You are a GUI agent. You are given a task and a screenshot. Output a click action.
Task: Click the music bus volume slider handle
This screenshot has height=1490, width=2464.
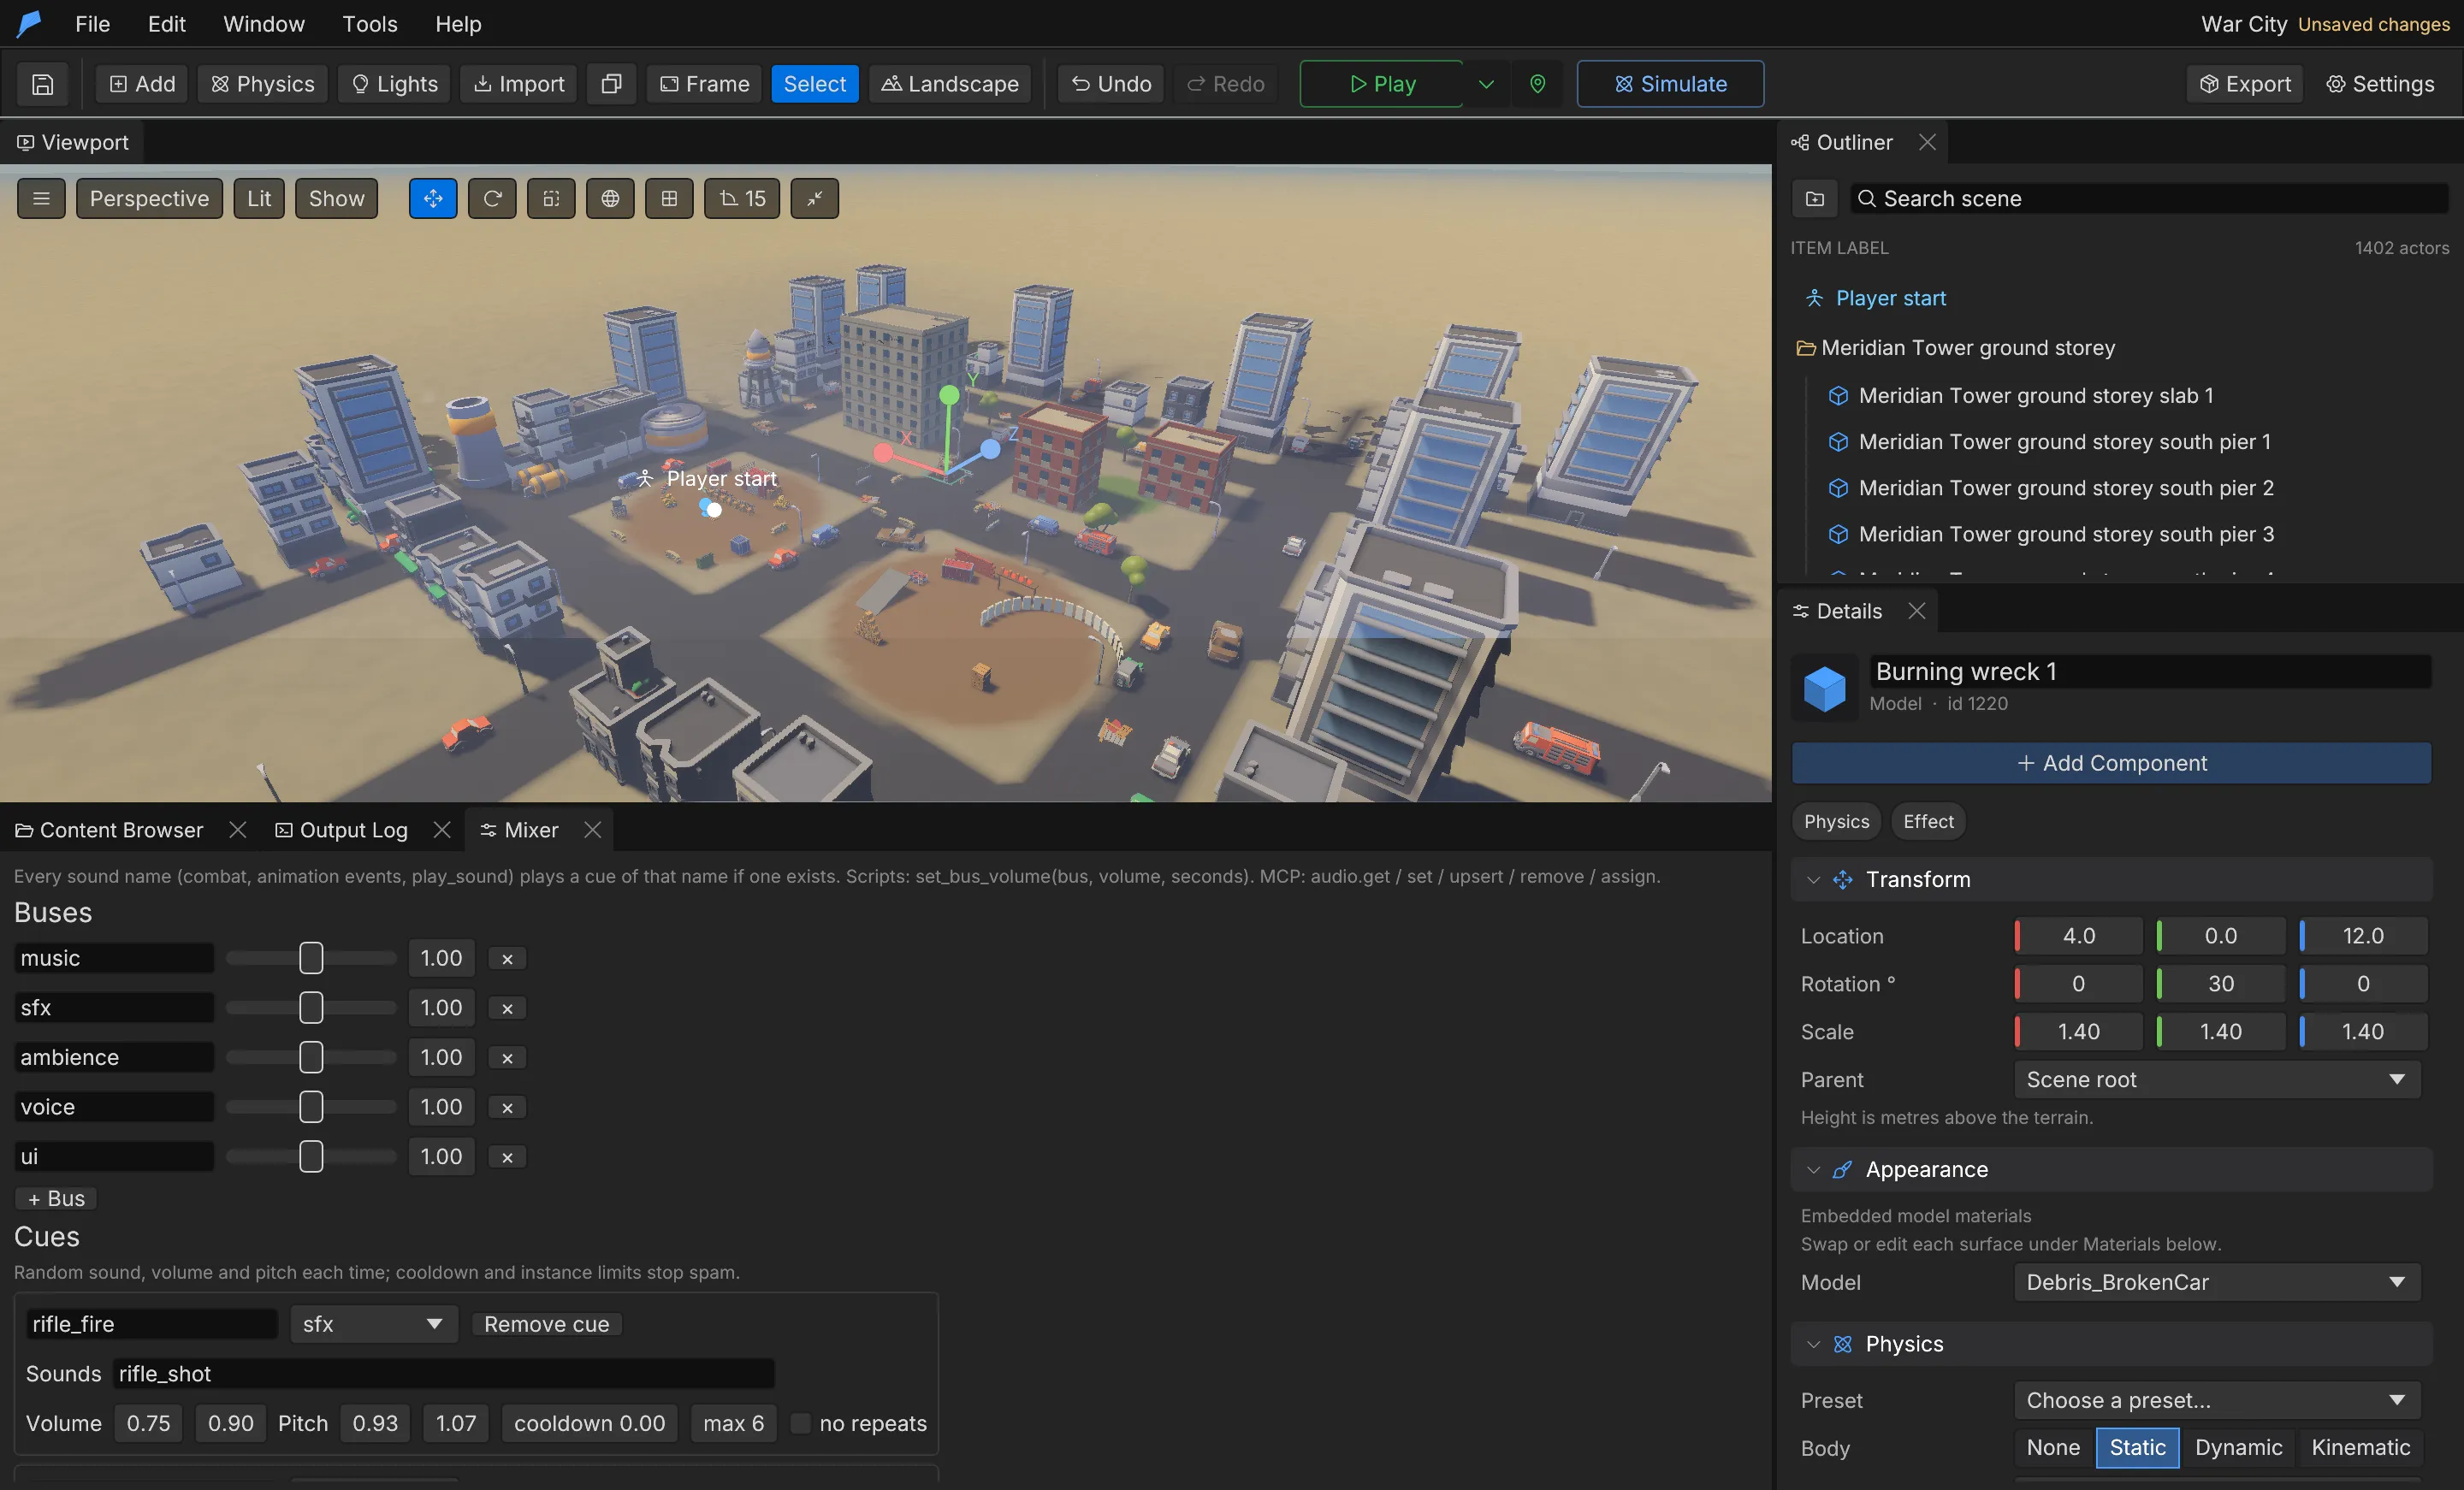tap(311, 958)
